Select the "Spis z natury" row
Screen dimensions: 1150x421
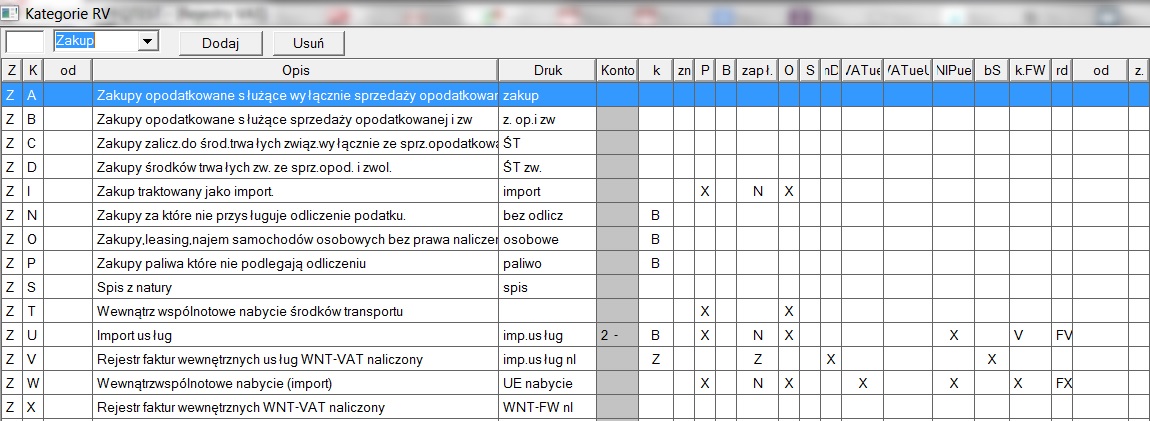tap(296, 287)
